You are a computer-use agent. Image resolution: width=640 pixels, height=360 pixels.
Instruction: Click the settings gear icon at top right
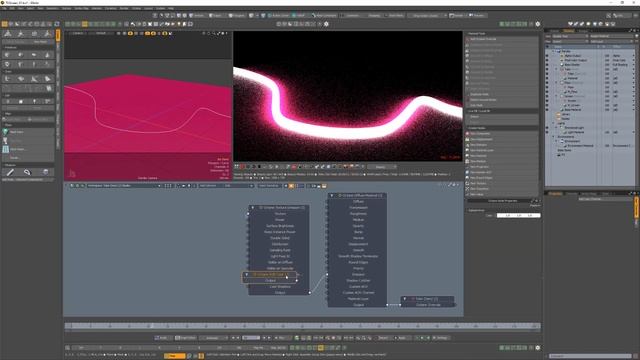click(x=538, y=24)
